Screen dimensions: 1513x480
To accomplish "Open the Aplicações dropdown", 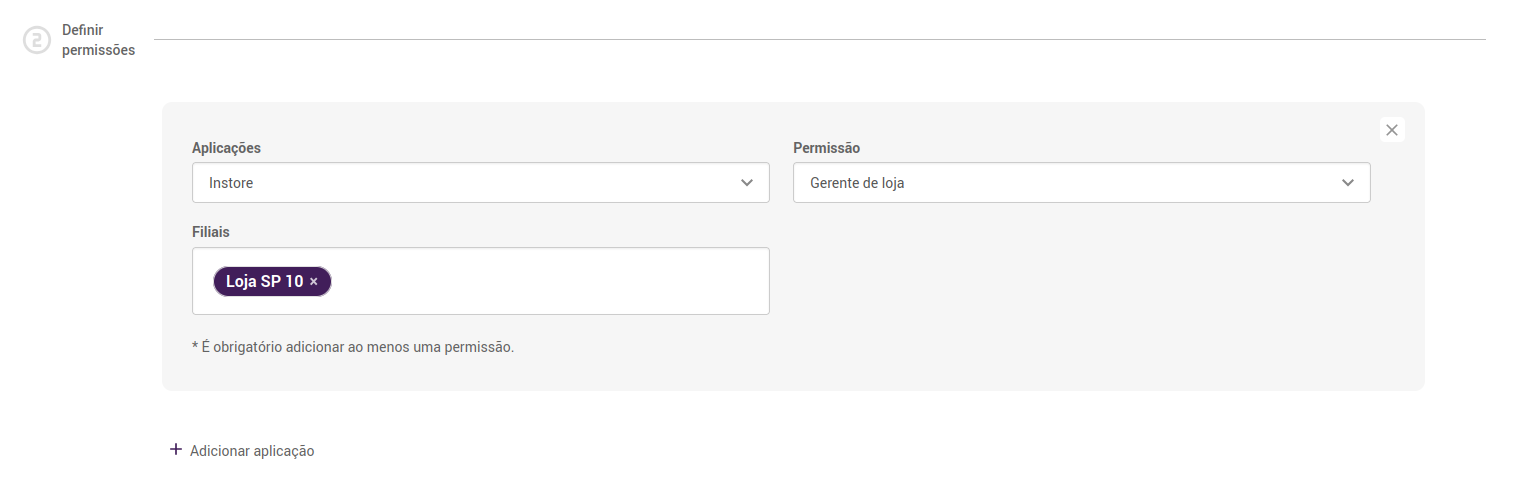I will coord(480,183).
